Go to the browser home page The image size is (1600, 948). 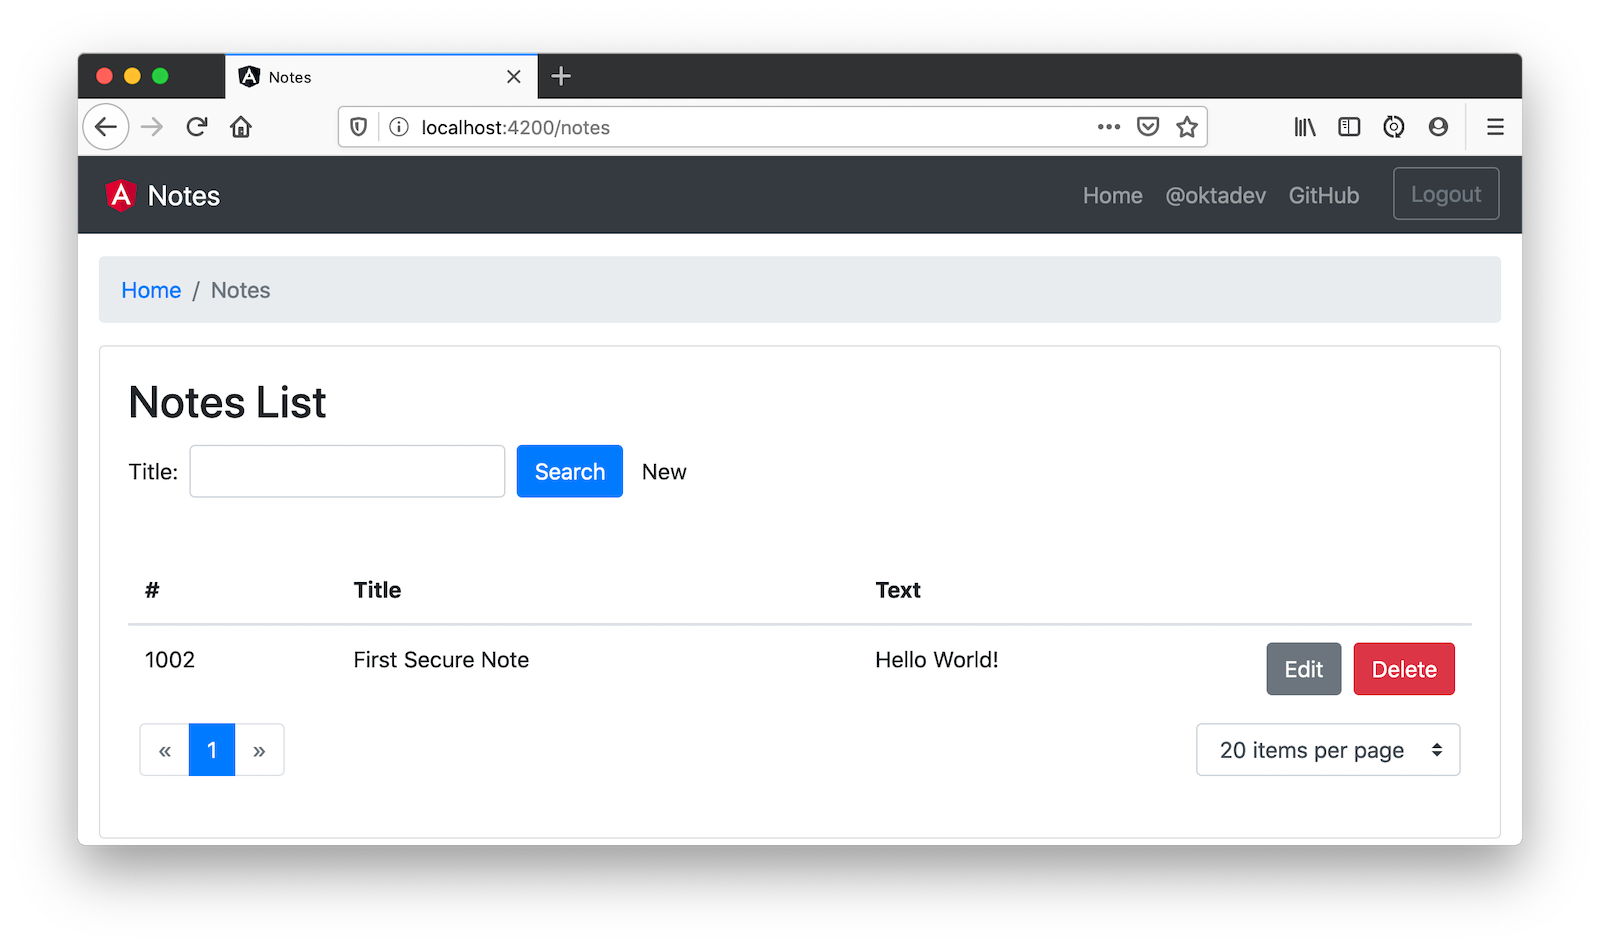pos(241,127)
